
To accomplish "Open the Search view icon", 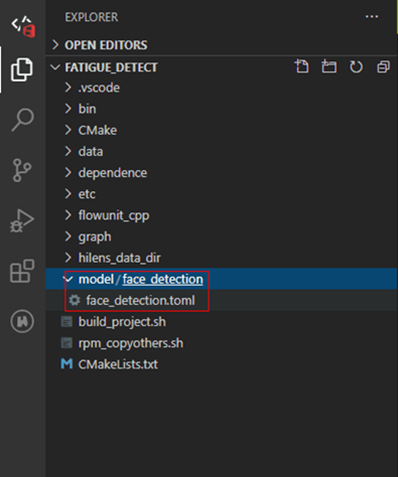I will [x=22, y=120].
